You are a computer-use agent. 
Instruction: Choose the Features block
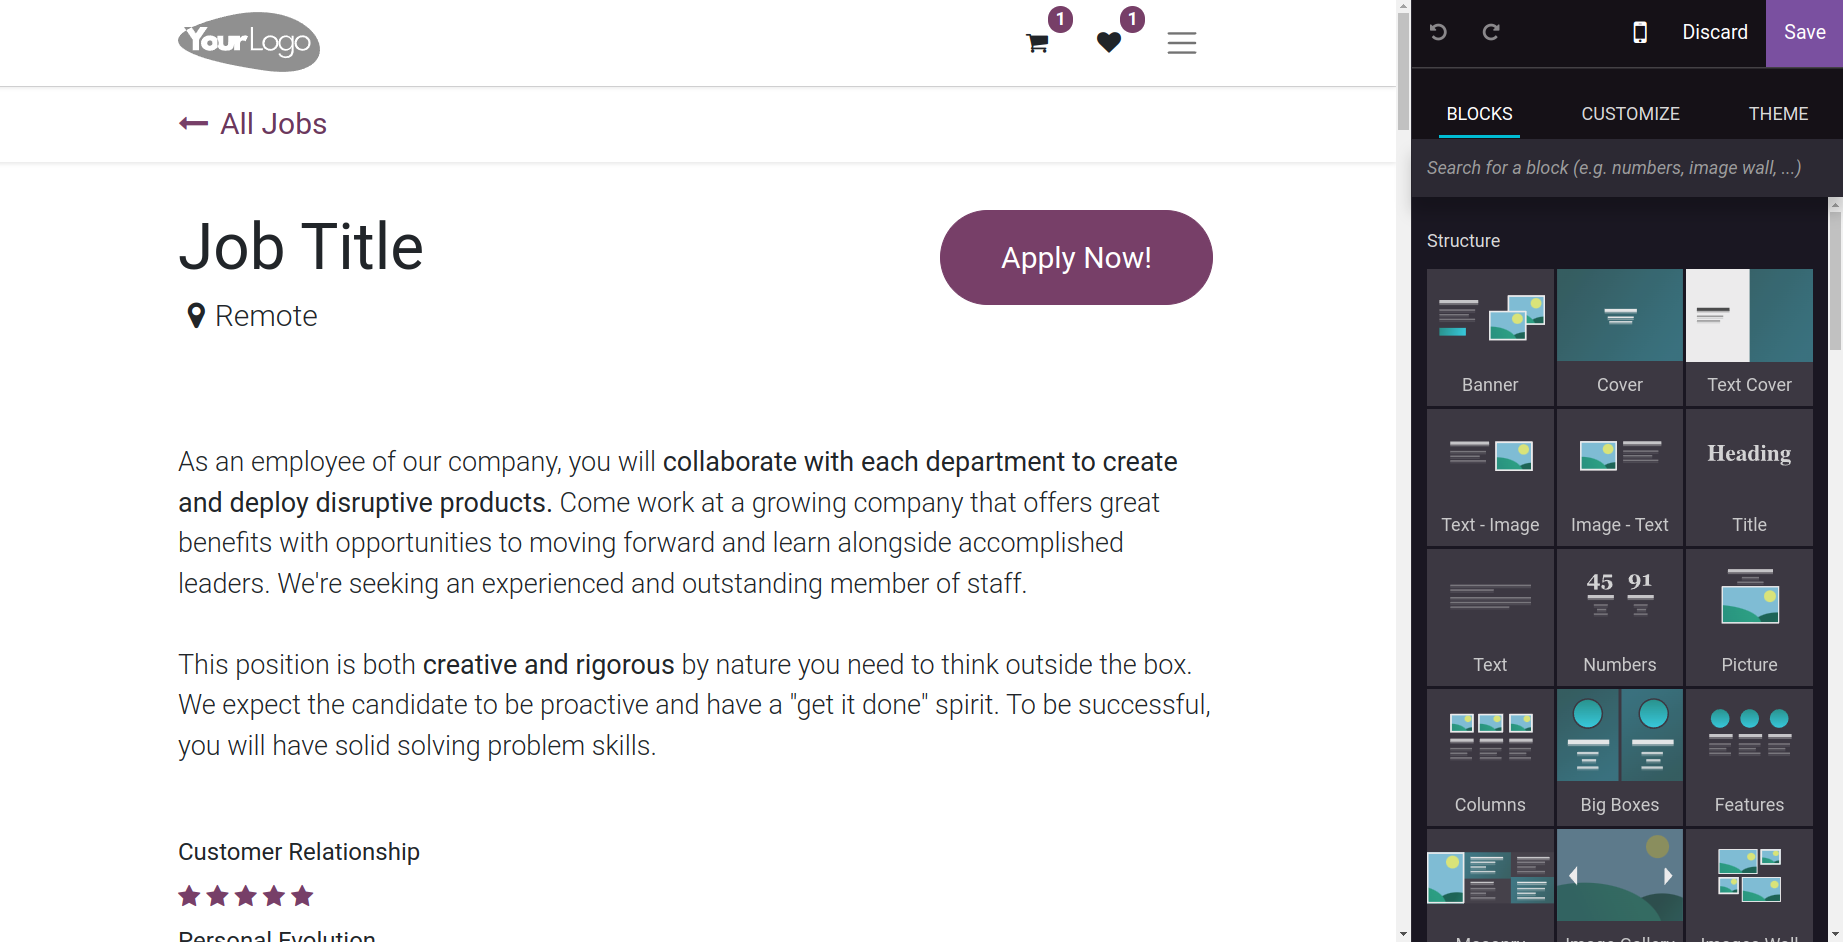tap(1749, 756)
